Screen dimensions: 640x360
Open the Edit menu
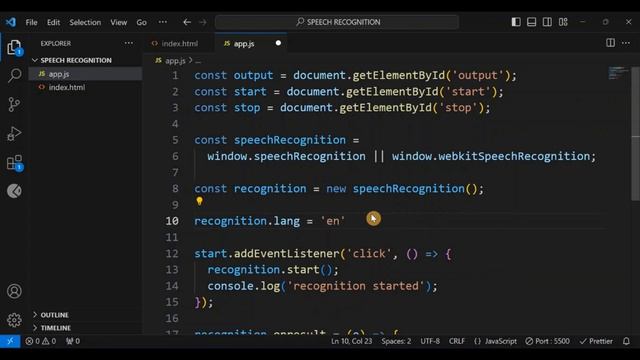point(53,22)
